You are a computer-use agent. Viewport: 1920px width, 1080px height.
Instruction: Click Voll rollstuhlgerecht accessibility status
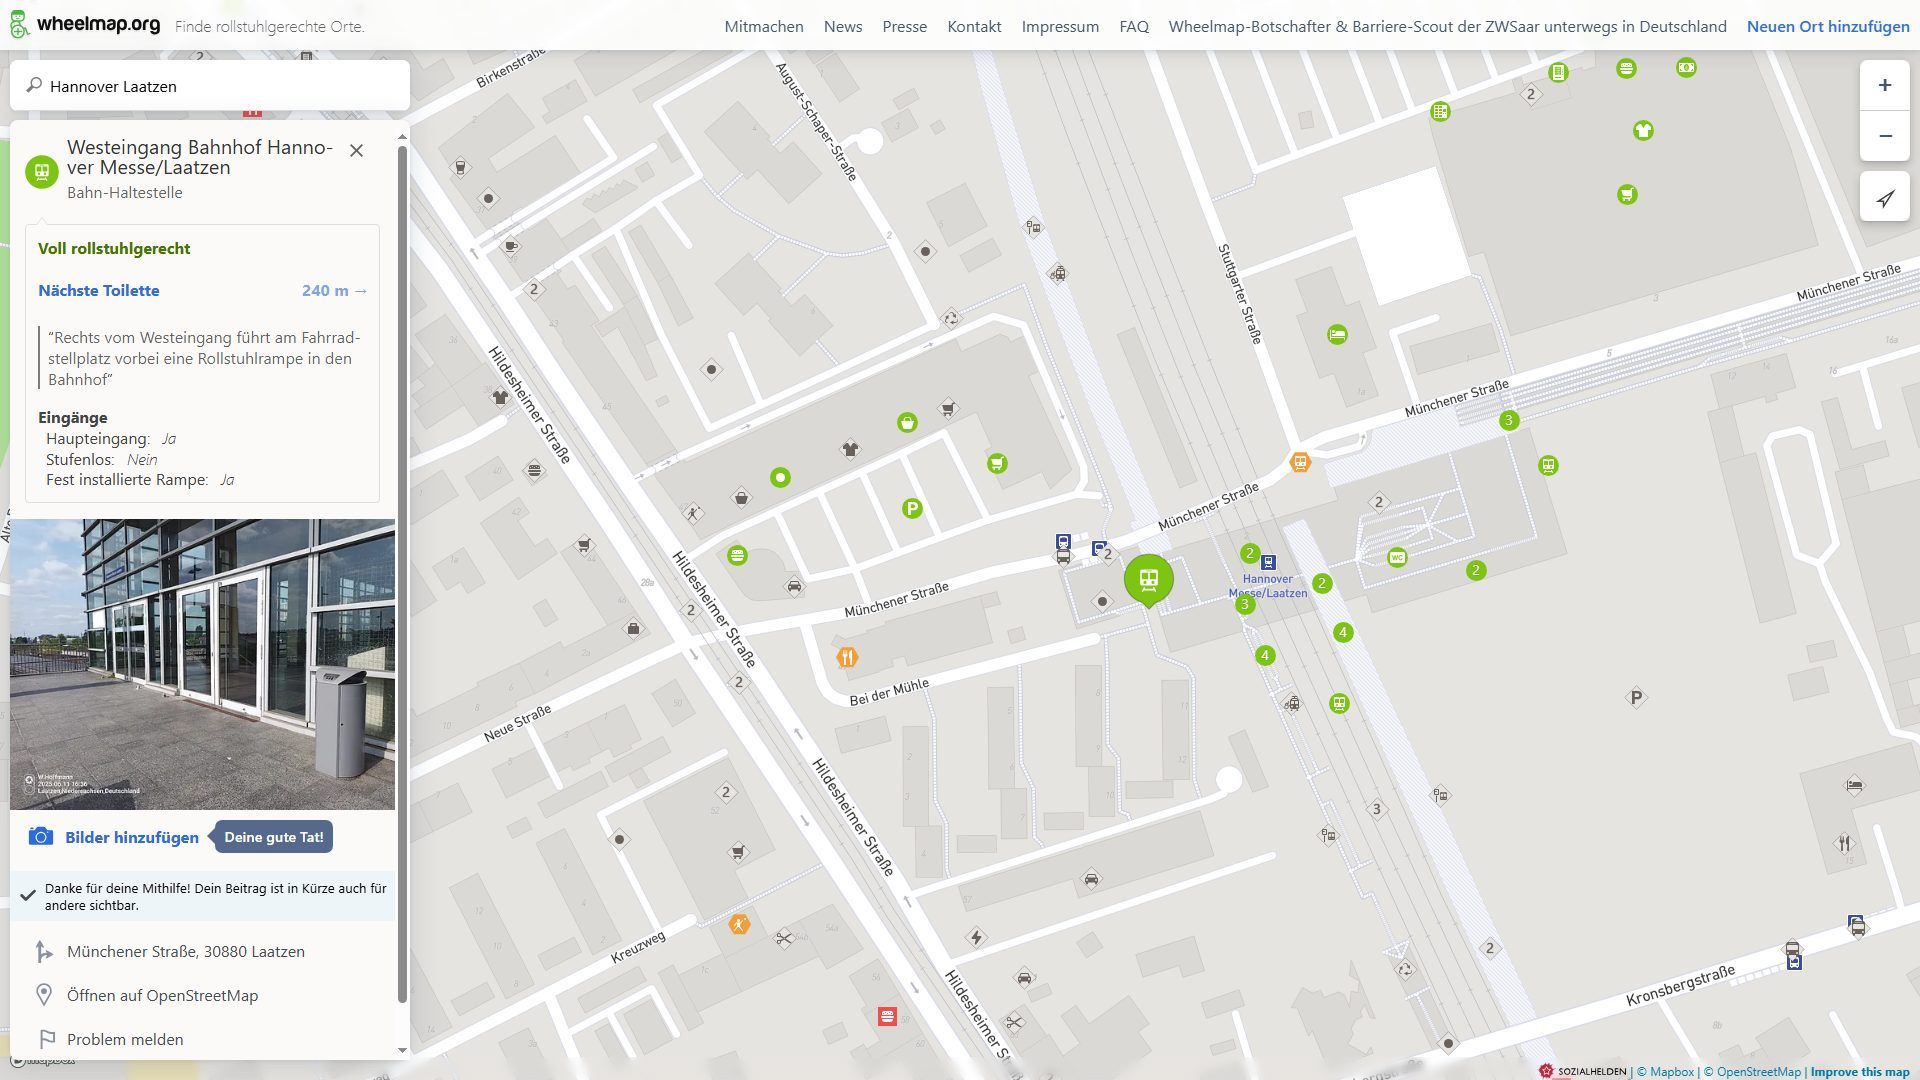click(x=114, y=249)
